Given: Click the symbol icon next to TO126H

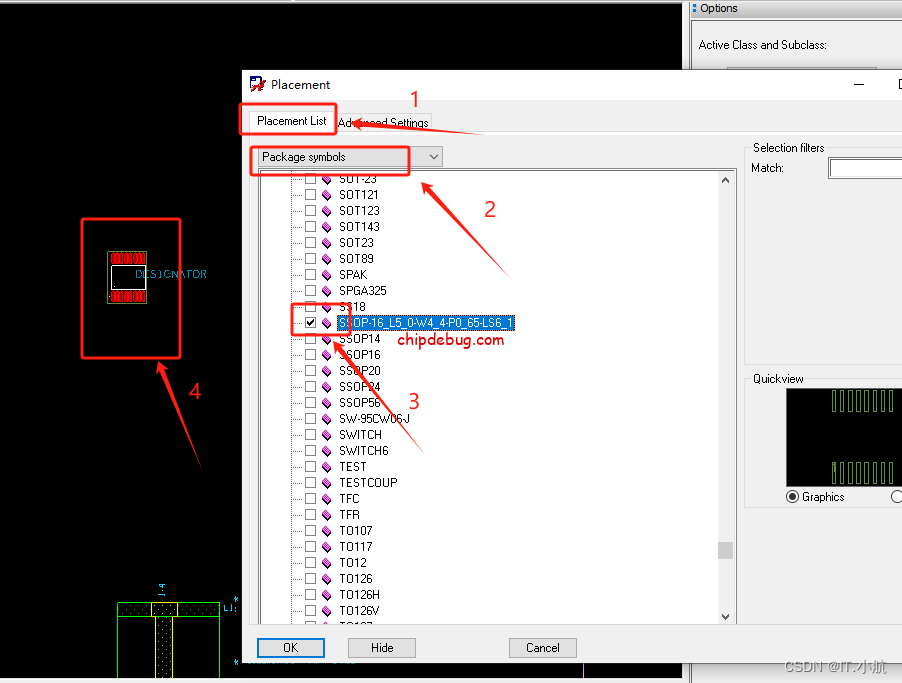Looking at the screenshot, I should tap(327, 595).
